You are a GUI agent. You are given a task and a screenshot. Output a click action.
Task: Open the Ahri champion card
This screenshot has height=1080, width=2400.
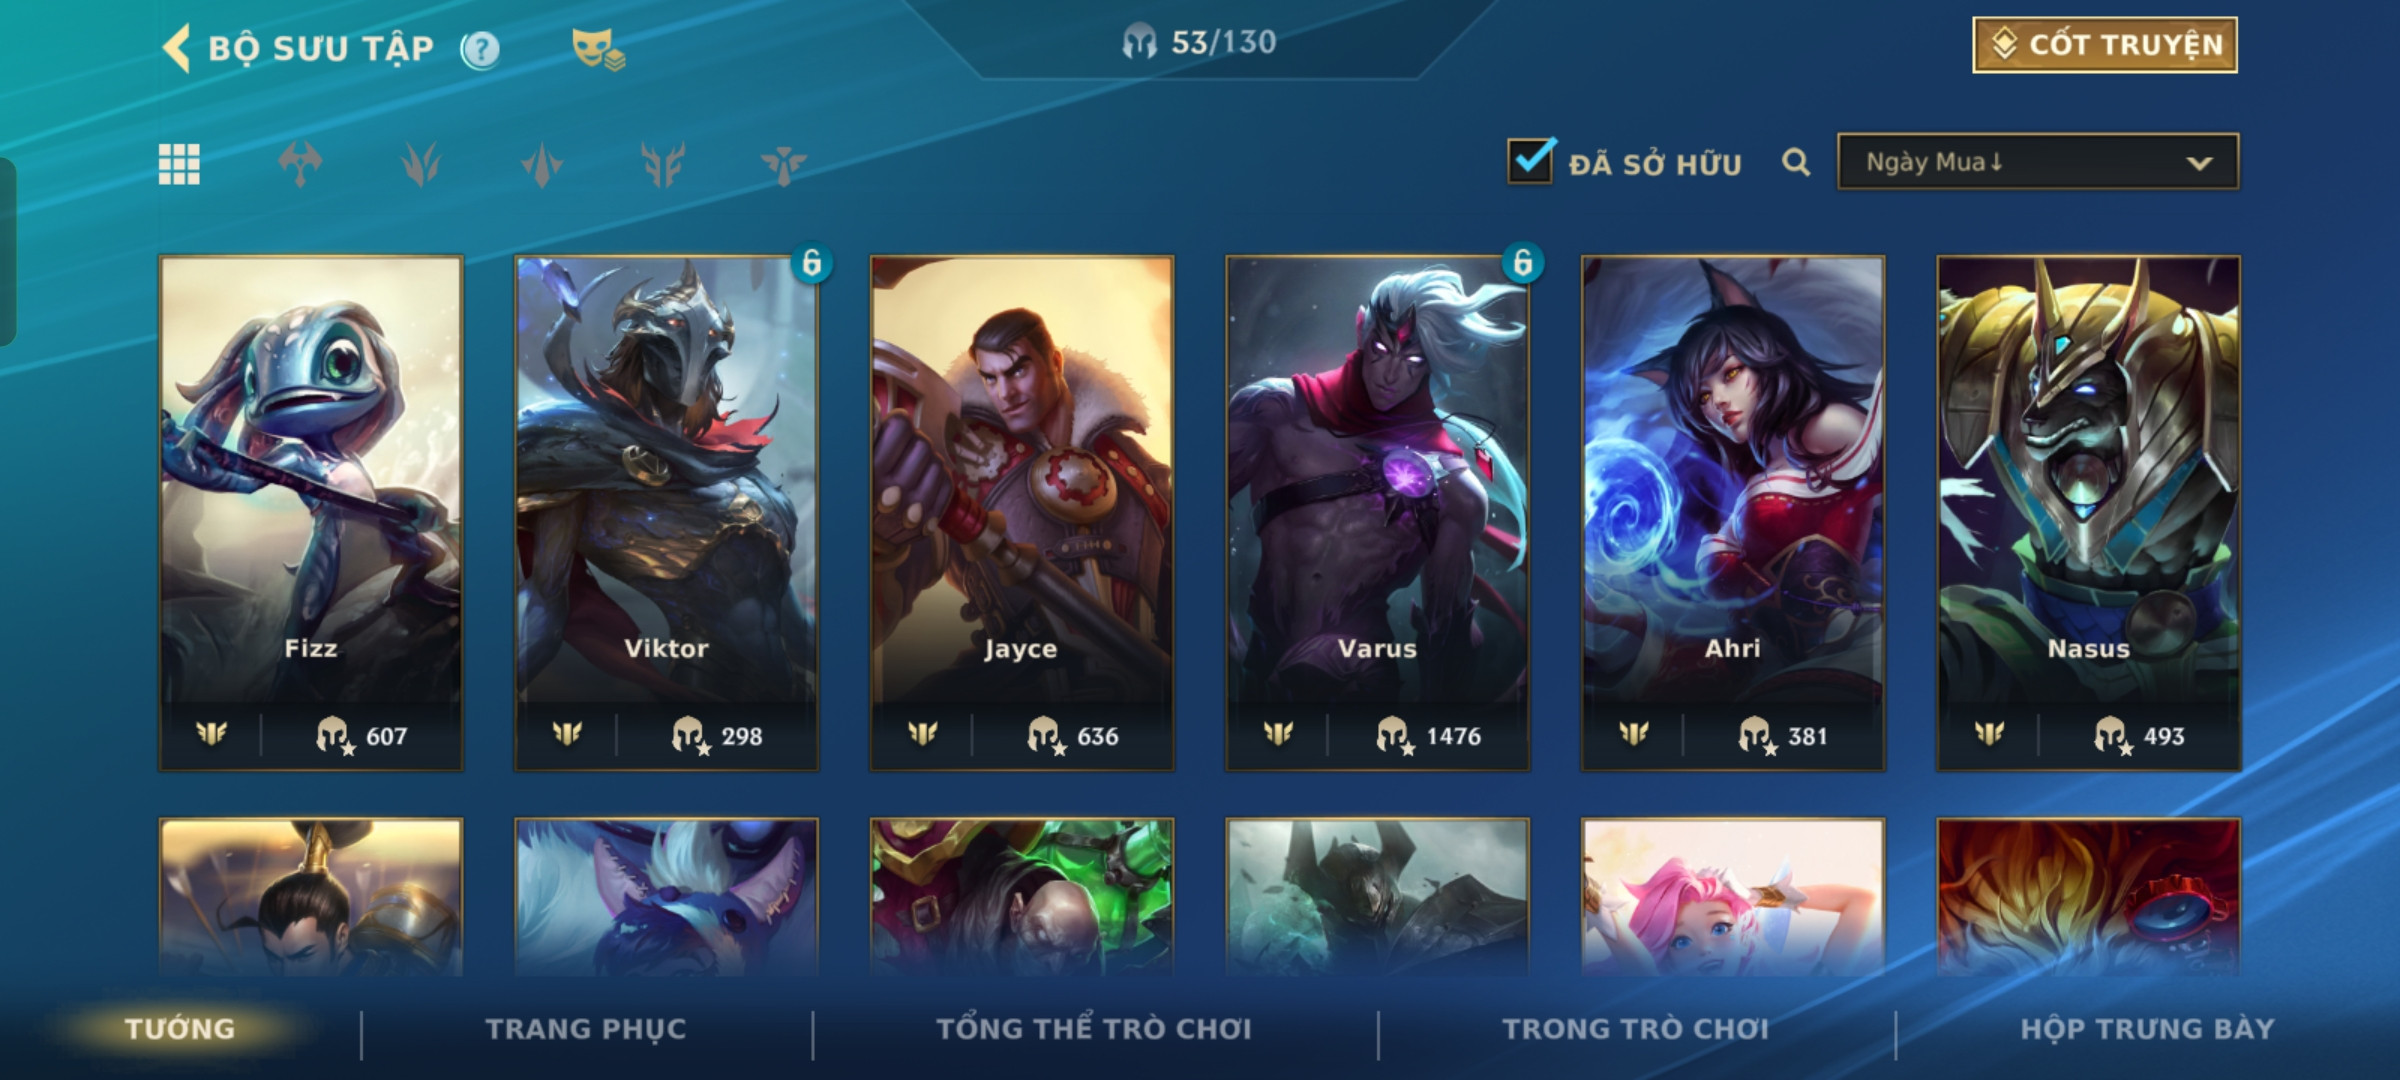tap(1733, 513)
